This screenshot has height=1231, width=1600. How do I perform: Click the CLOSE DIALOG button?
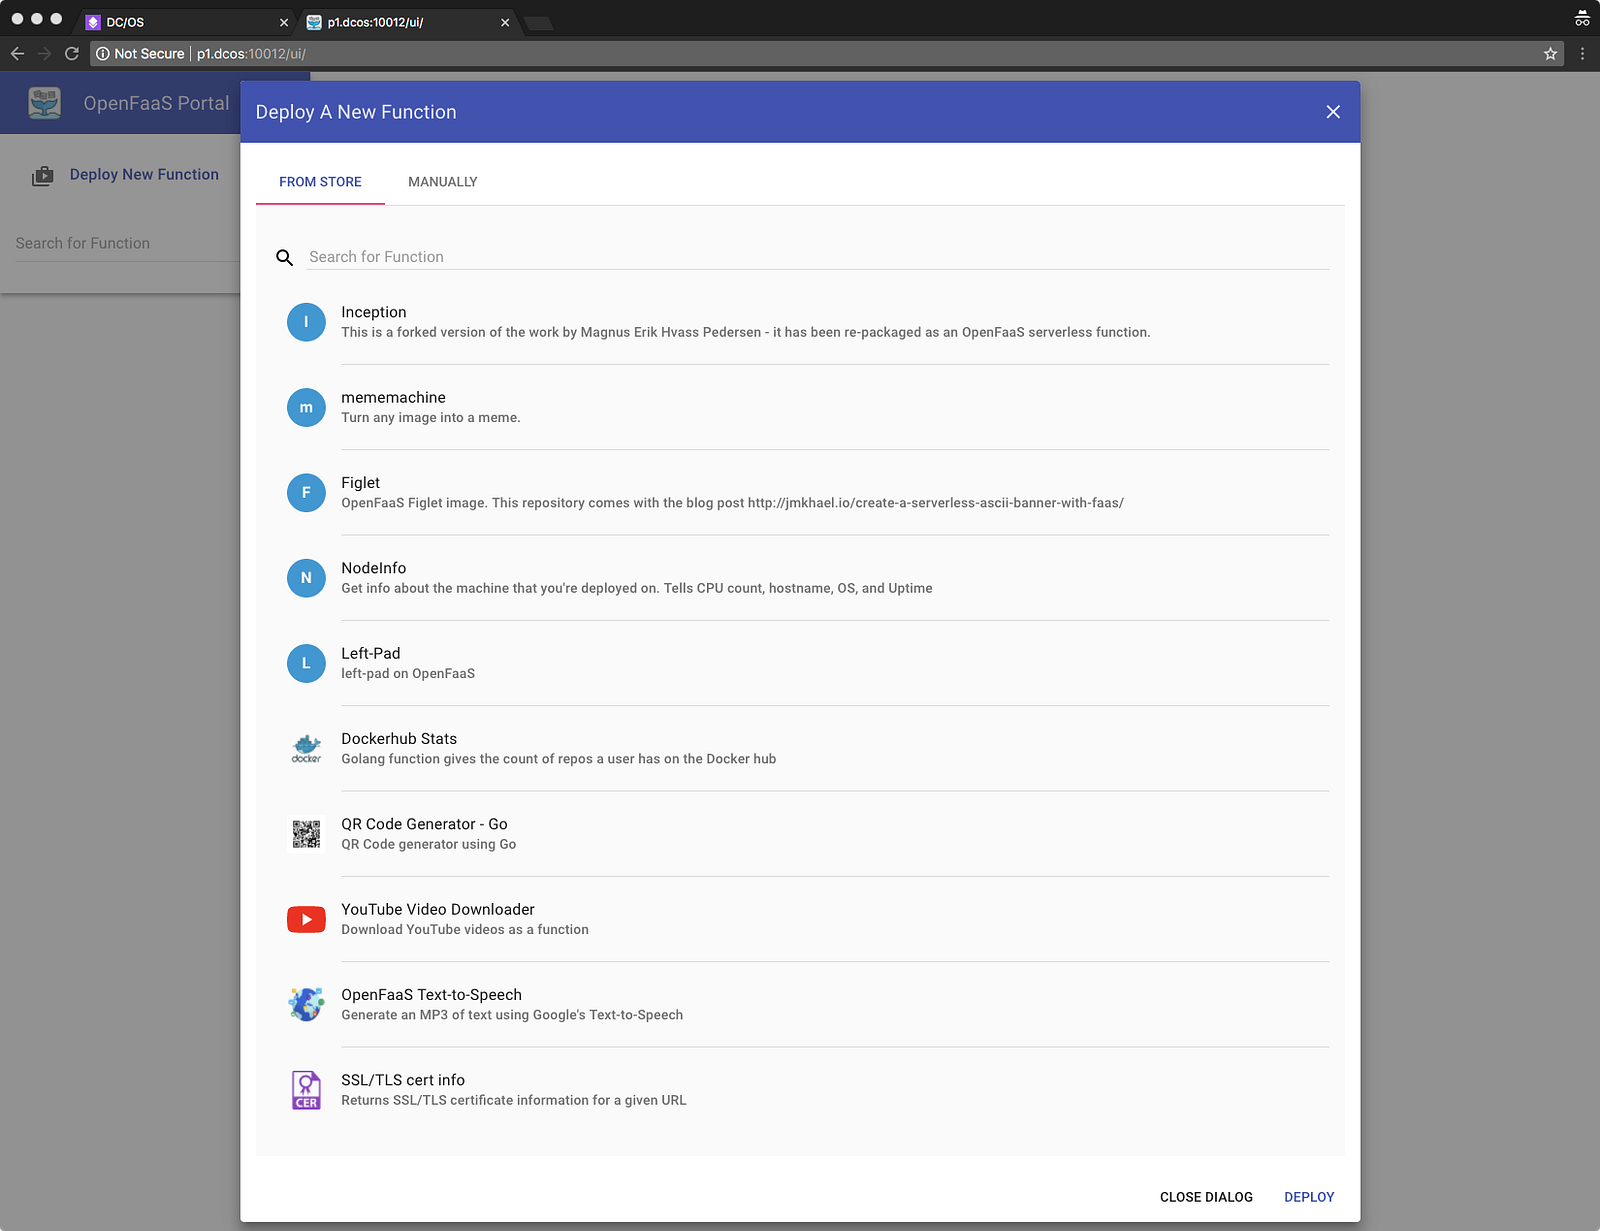(x=1206, y=1197)
